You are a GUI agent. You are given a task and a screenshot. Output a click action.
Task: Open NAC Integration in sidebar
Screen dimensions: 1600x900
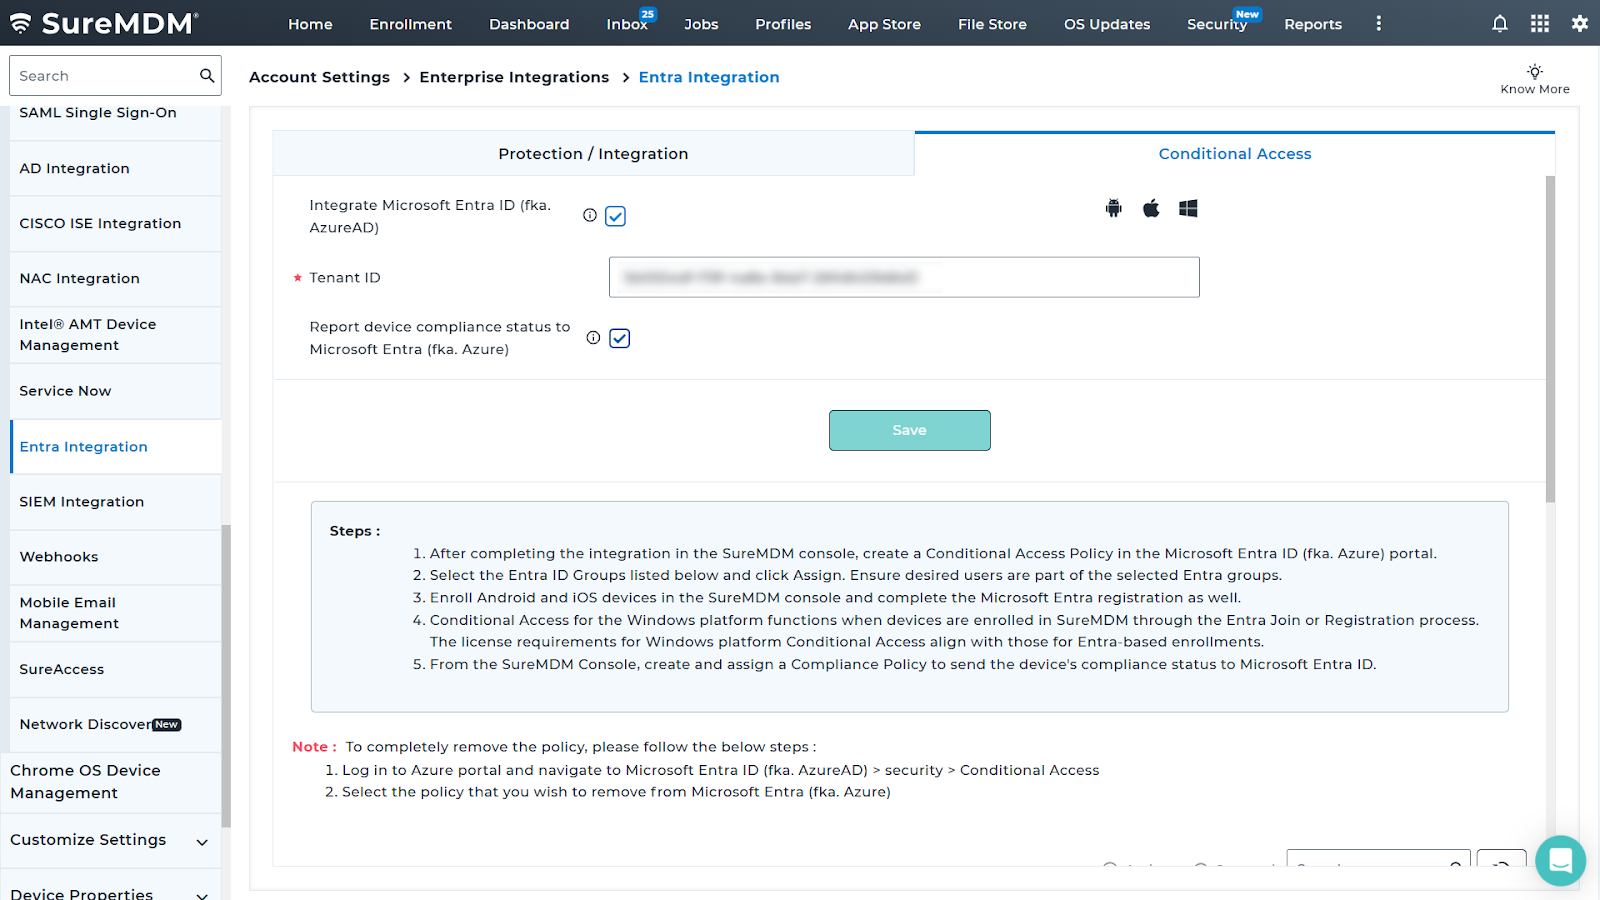(x=115, y=278)
